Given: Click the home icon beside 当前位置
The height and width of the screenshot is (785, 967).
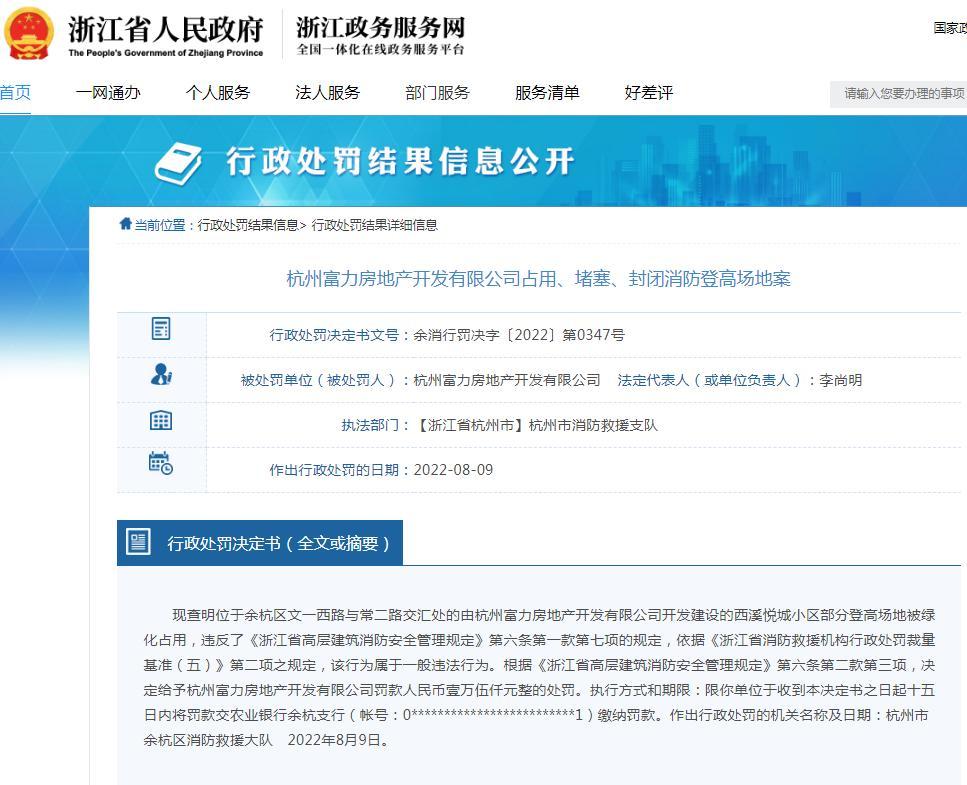Looking at the screenshot, I should 125,224.
